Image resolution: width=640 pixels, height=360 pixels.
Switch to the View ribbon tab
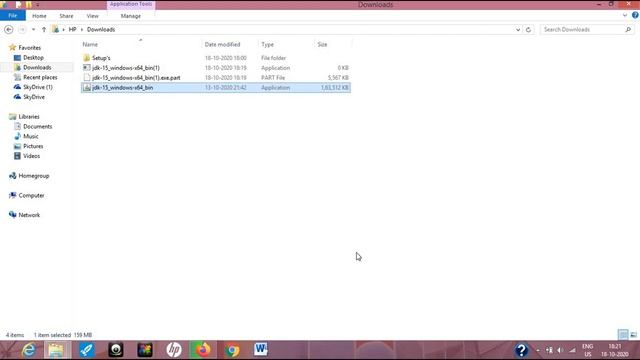(92, 16)
